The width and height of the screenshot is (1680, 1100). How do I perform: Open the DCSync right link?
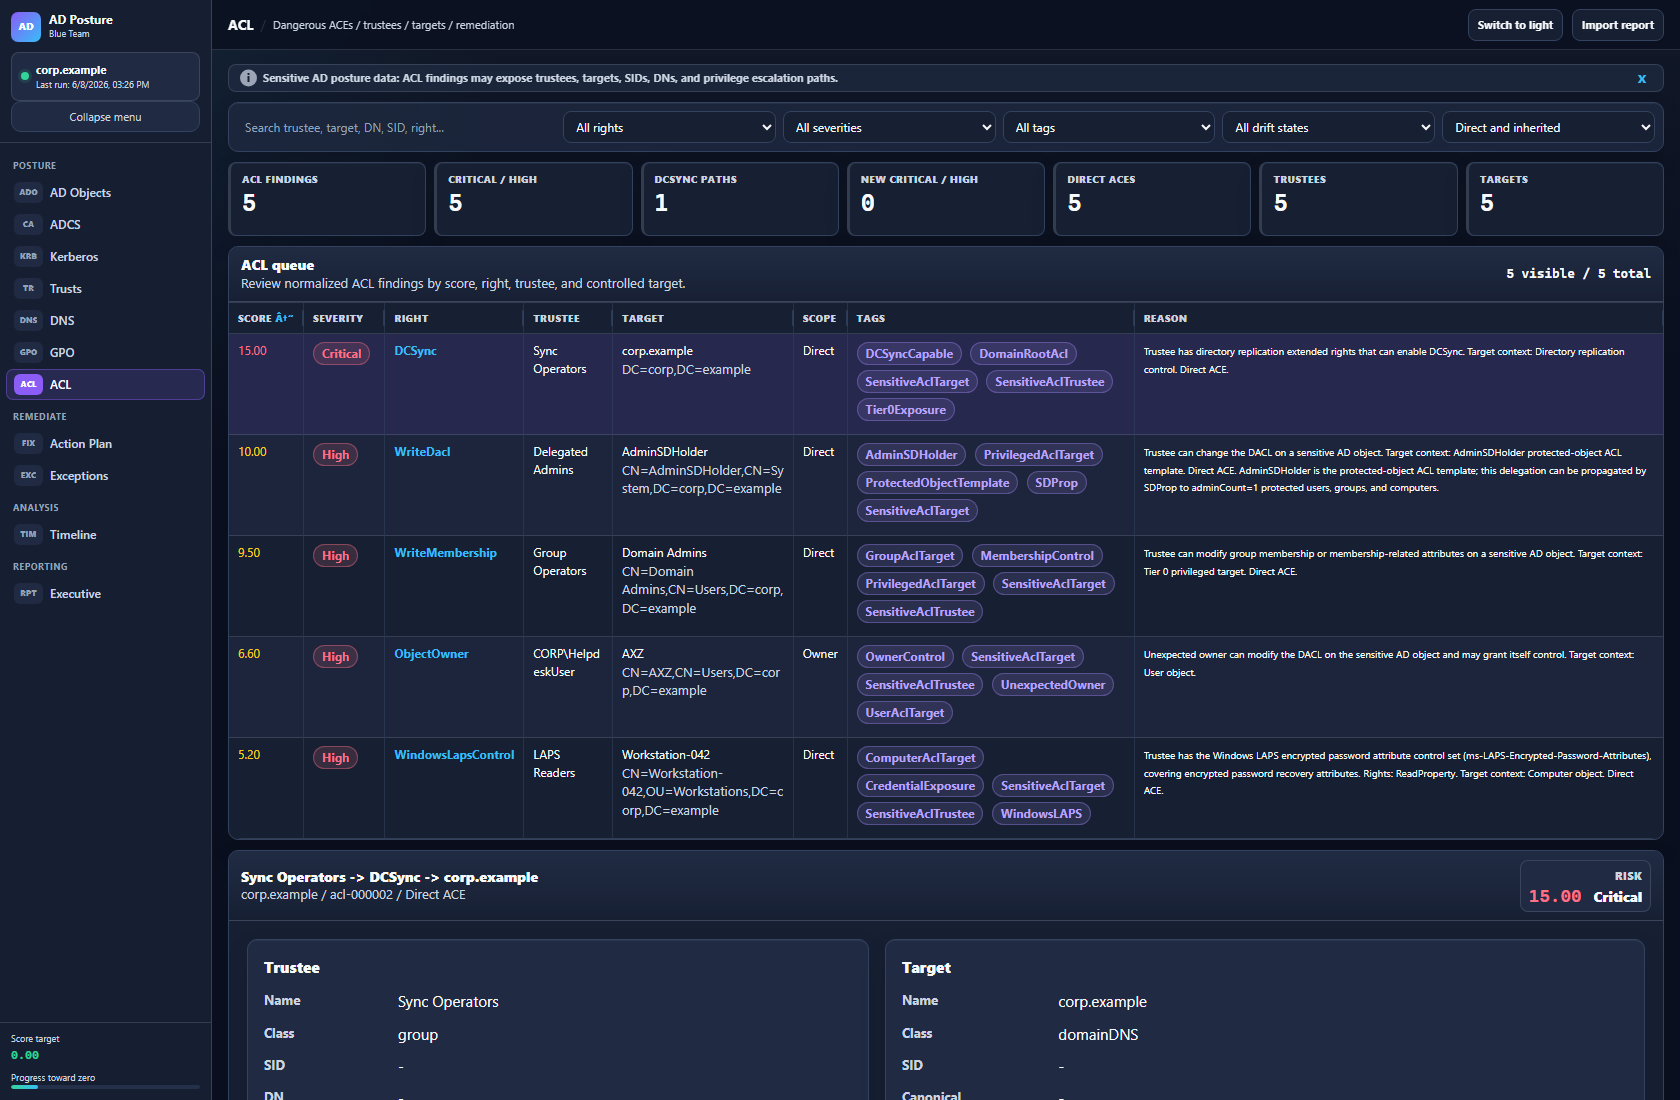(415, 351)
